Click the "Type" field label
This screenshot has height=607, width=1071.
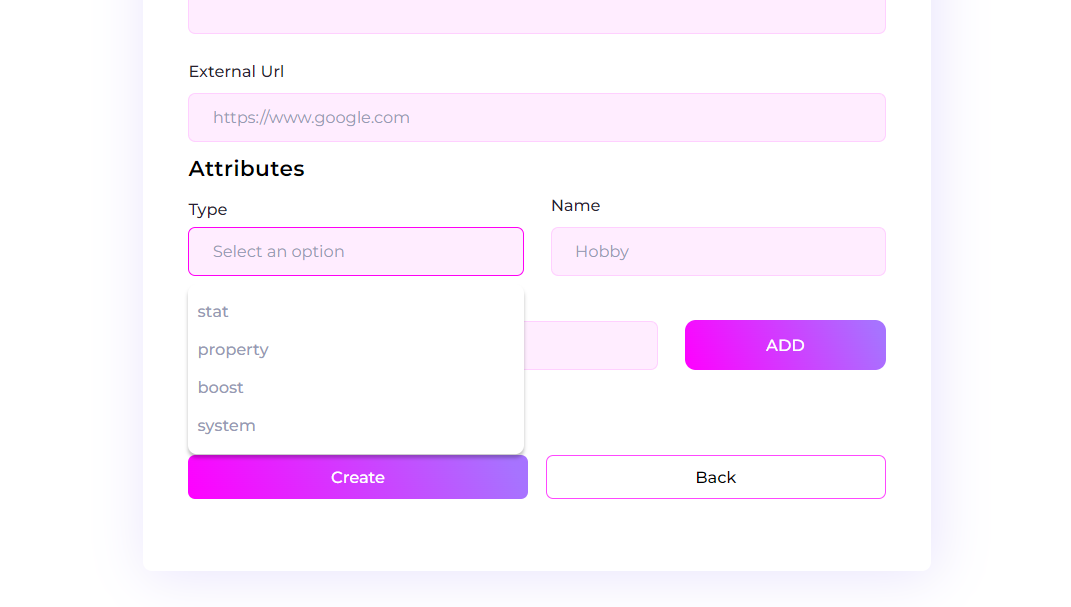point(208,210)
